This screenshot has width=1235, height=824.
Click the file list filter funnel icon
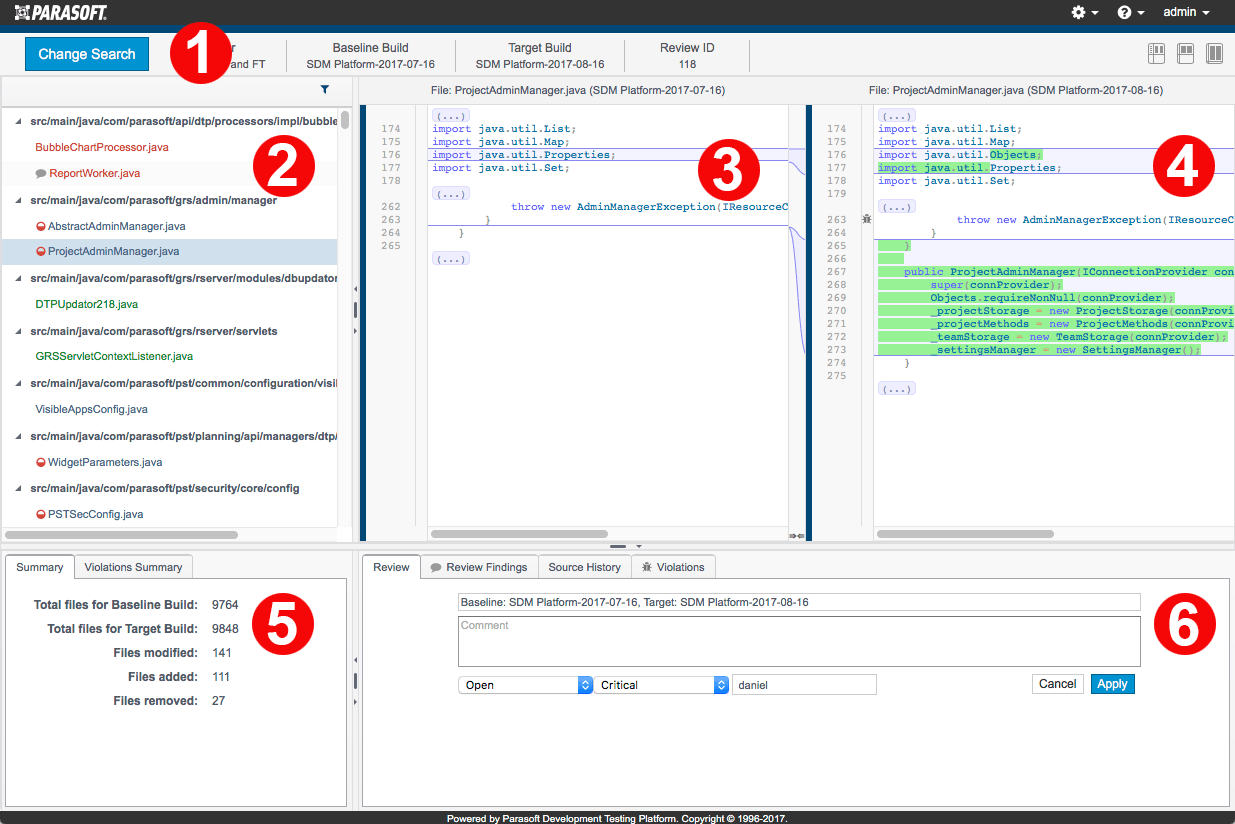[325, 90]
